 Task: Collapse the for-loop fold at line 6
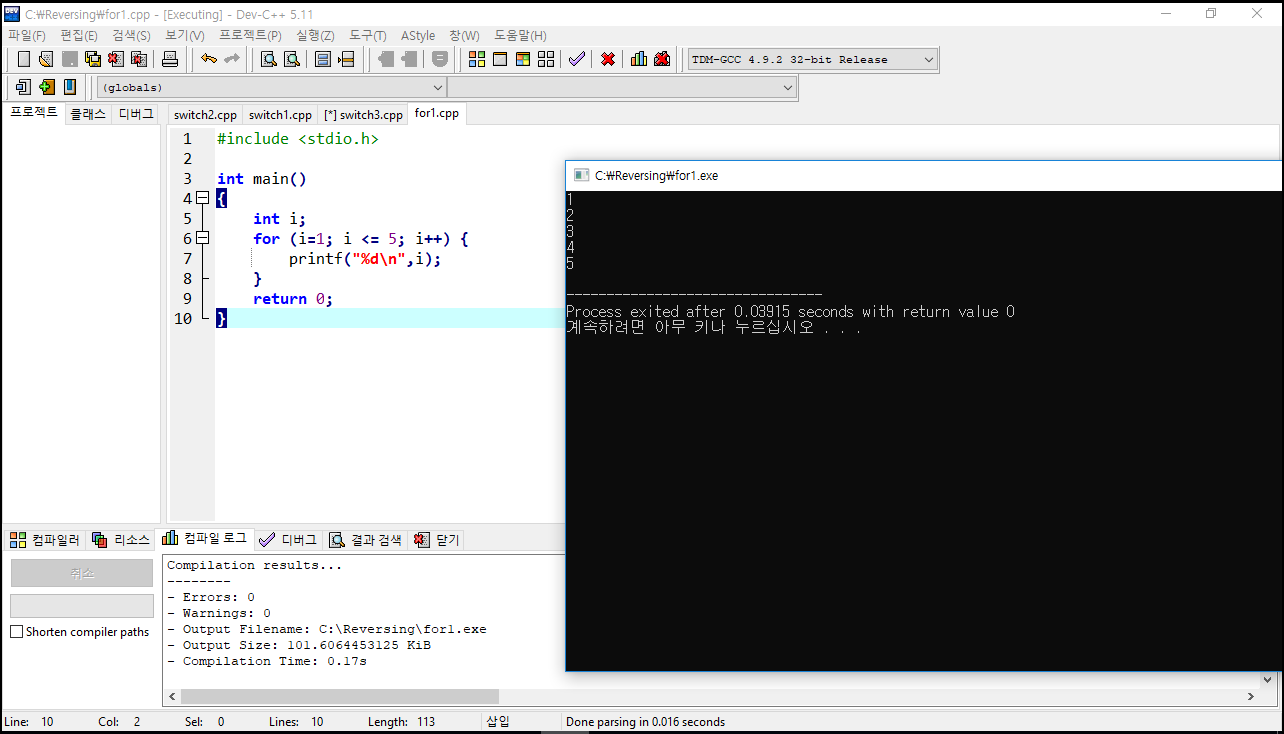tap(203, 238)
